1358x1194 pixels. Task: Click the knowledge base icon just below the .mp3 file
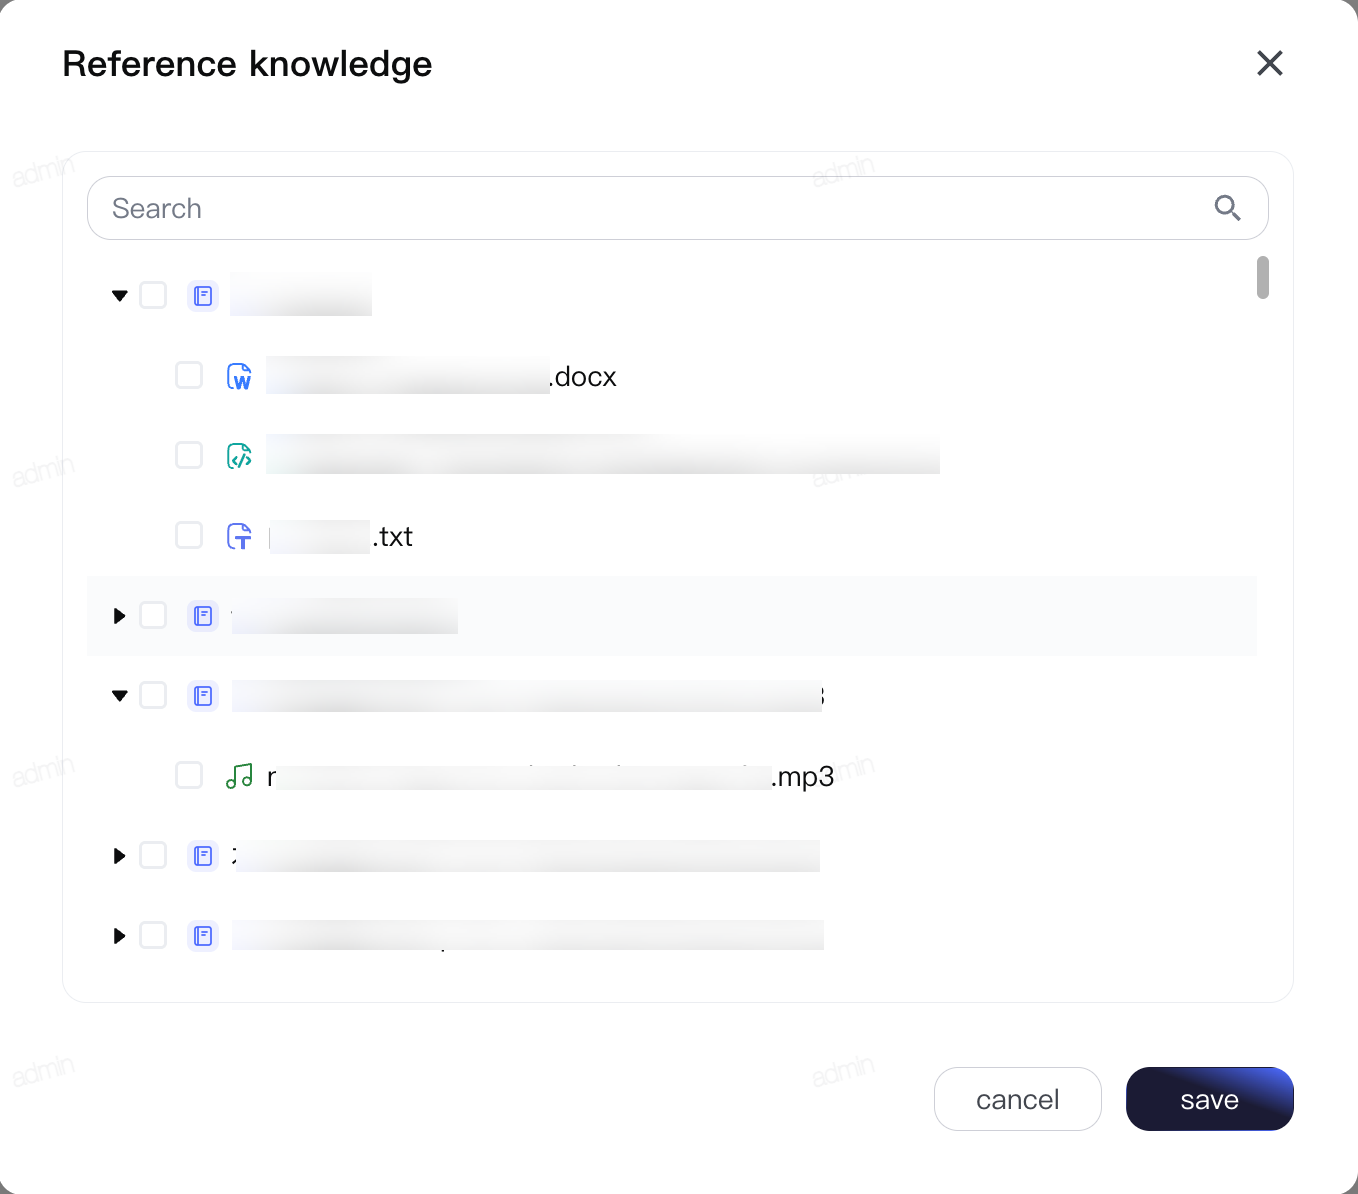203,856
